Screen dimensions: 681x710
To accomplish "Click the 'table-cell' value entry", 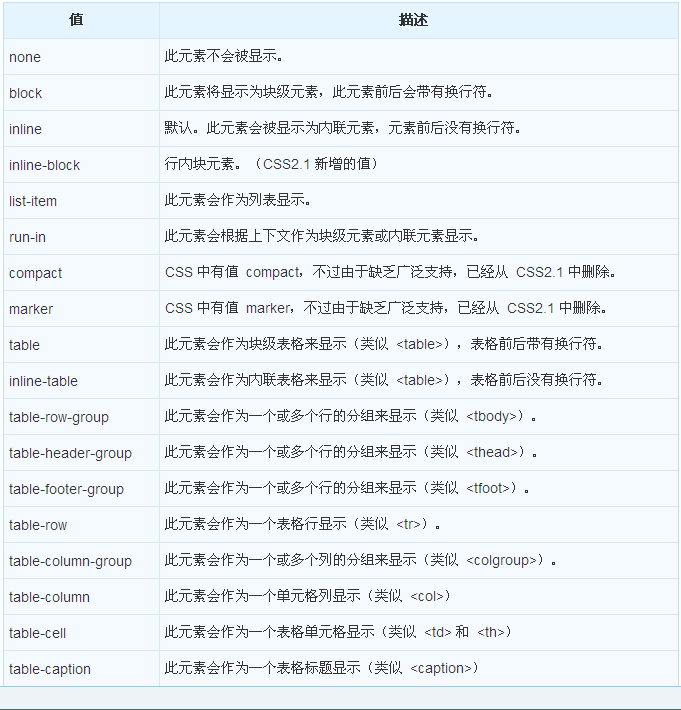I will click(37, 633).
